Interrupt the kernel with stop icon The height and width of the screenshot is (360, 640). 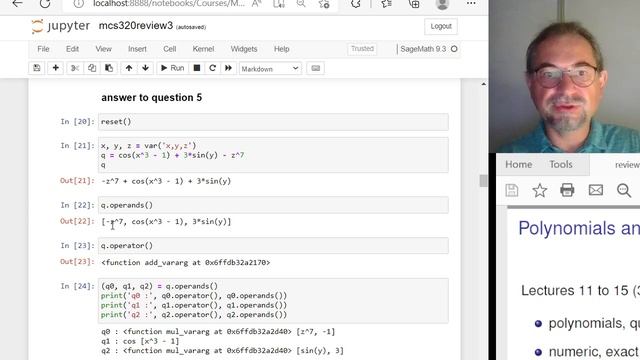point(197,68)
